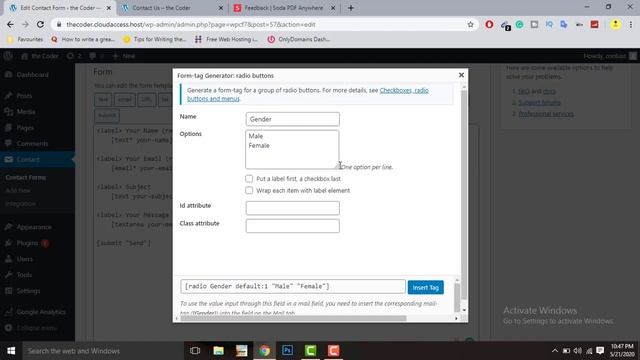Open the OnlyDomains Dash bookmark

coord(298,40)
